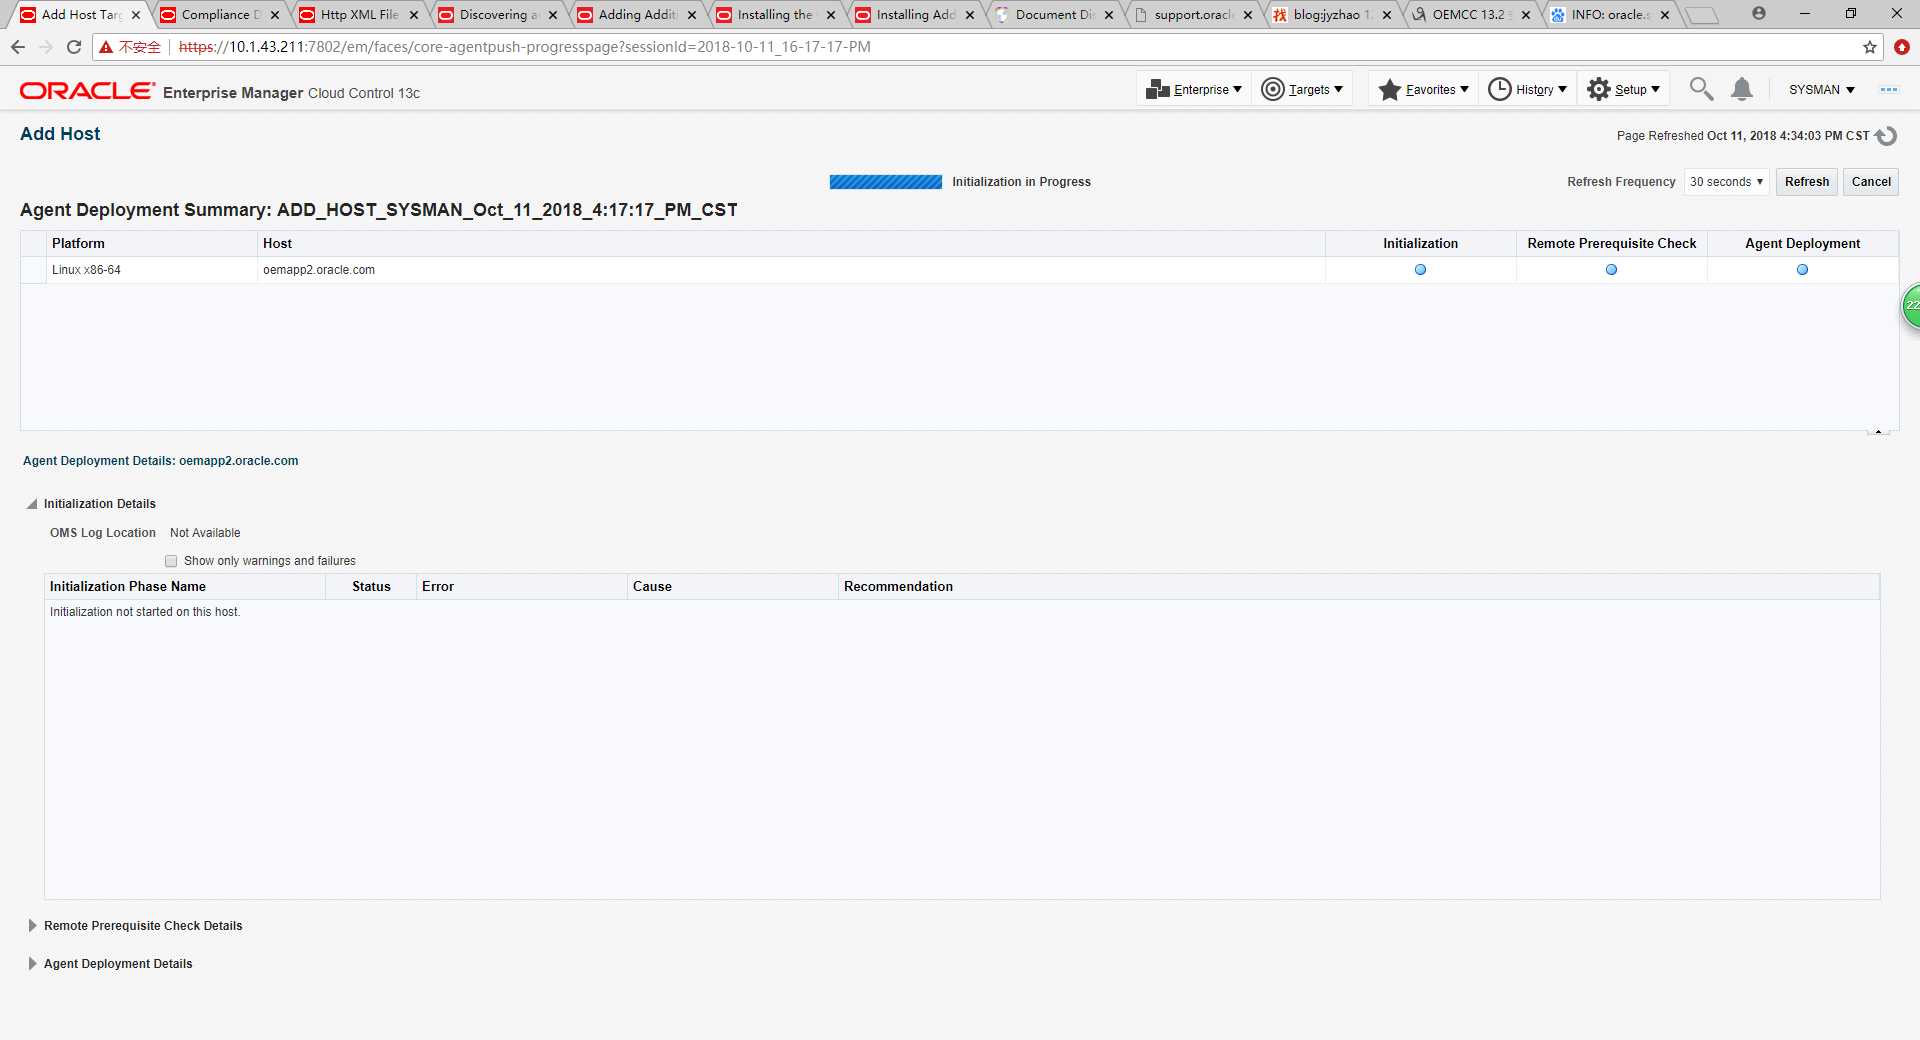Switch to the Compliance tab

point(220,15)
